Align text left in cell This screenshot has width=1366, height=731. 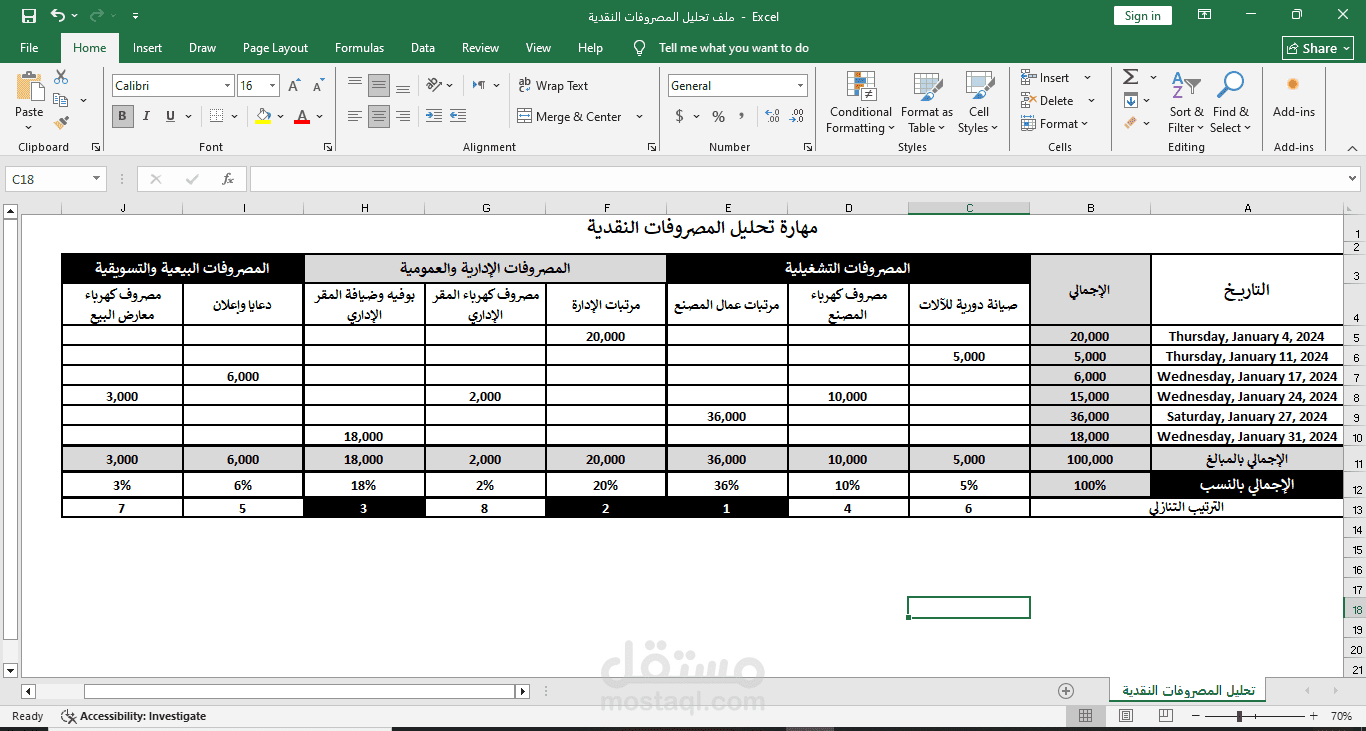tap(355, 117)
